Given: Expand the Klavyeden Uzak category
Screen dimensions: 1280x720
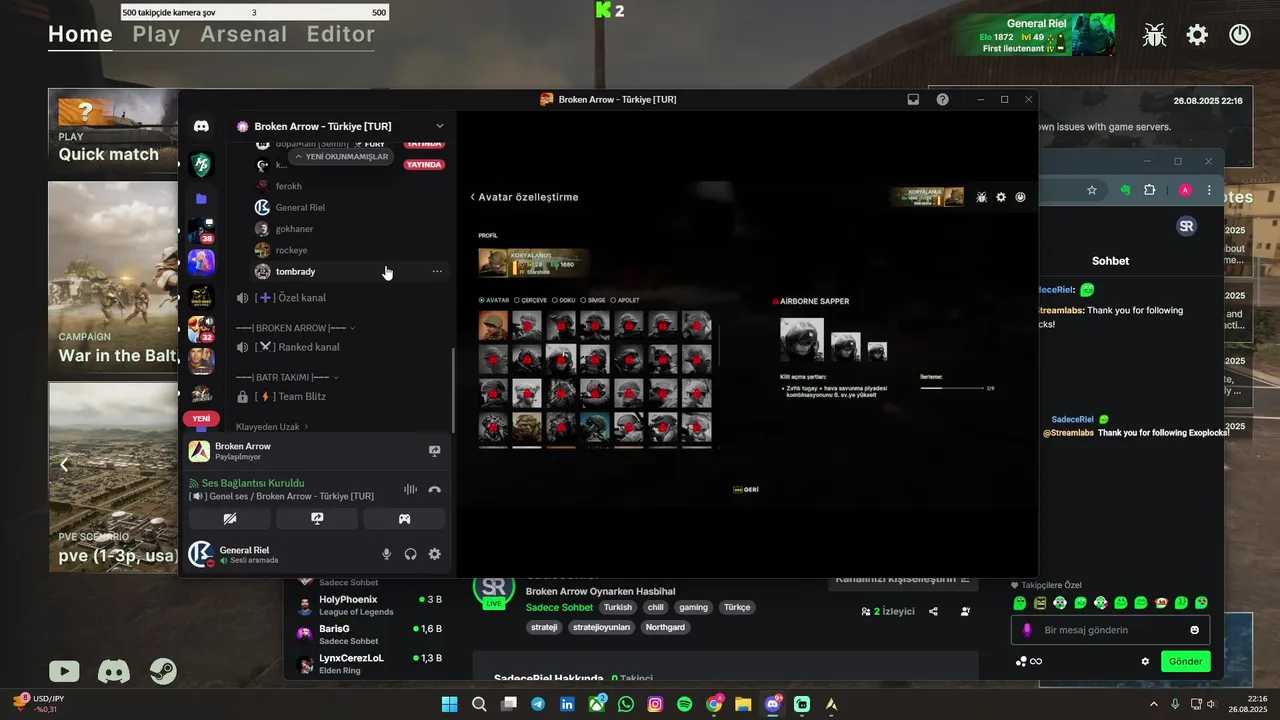Looking at the screenshot, I should 272,426.
